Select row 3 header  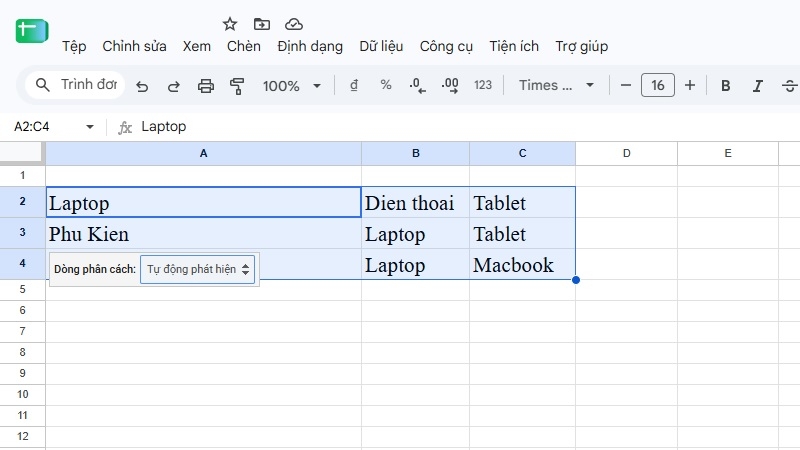(x=22, y=233)
